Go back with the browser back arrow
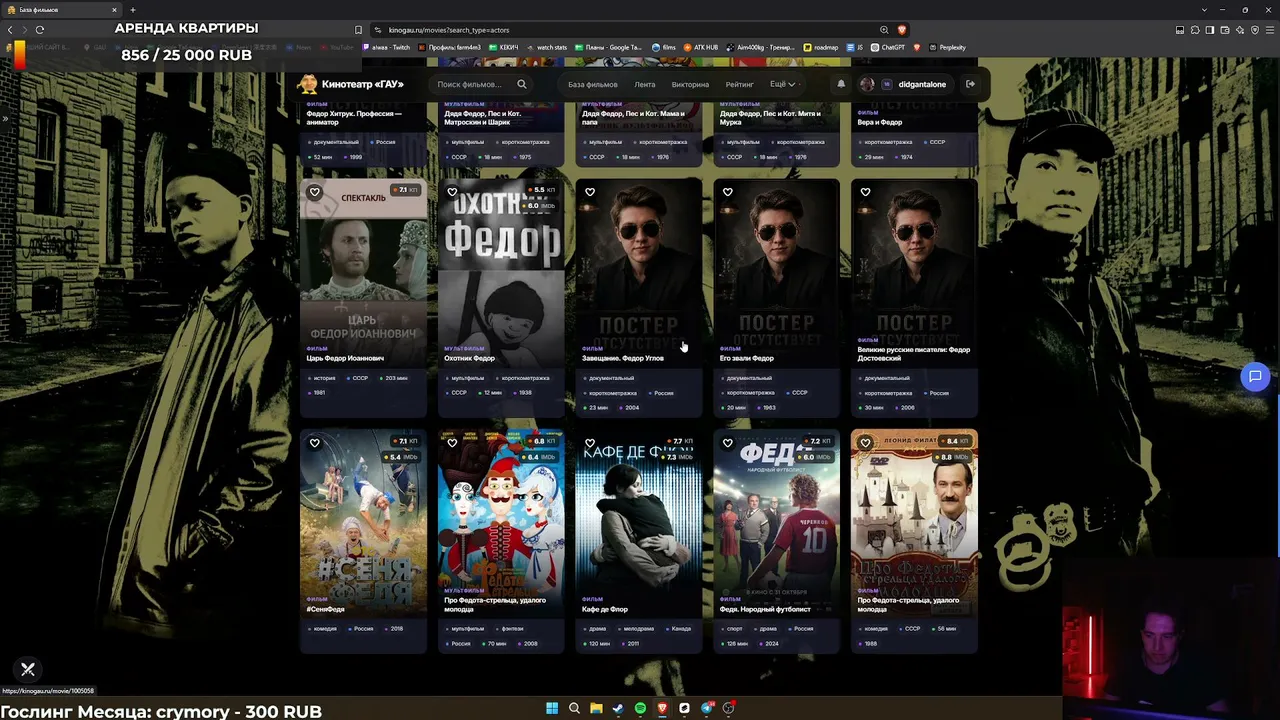This screenshot has height=720, width=1280. point(10,30)
